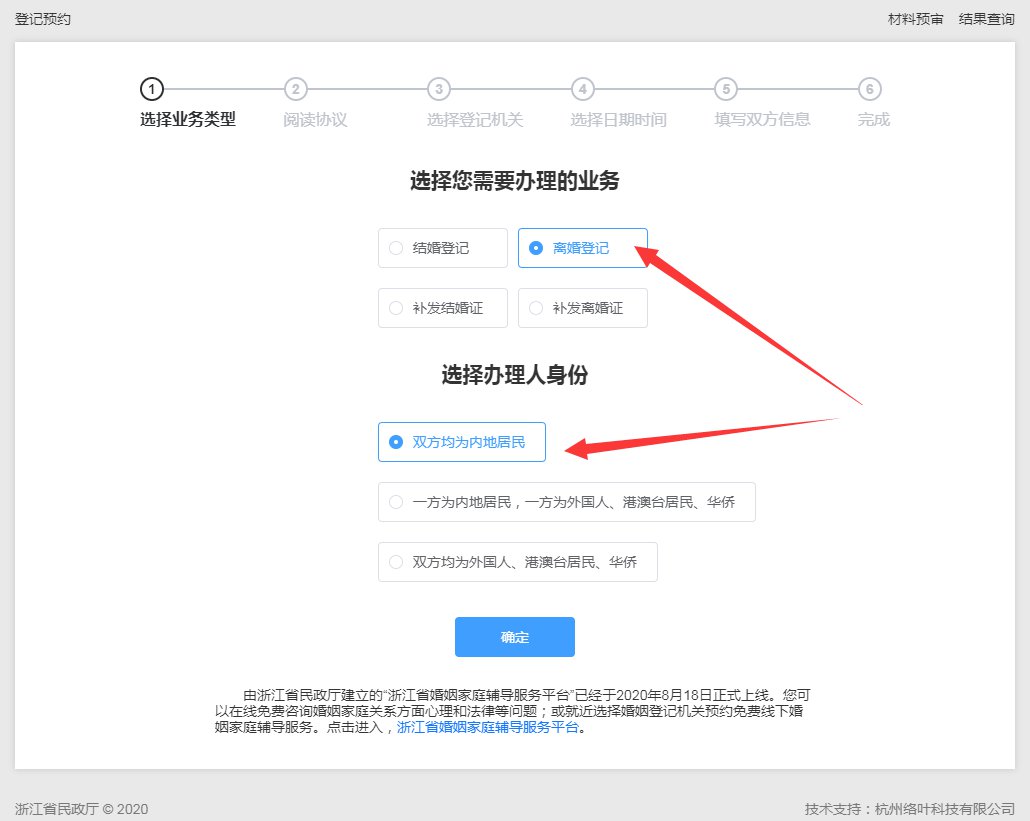Click step 4 circle icon
The width and height of the screenshot is (1030, 821).
coord(582,89)
